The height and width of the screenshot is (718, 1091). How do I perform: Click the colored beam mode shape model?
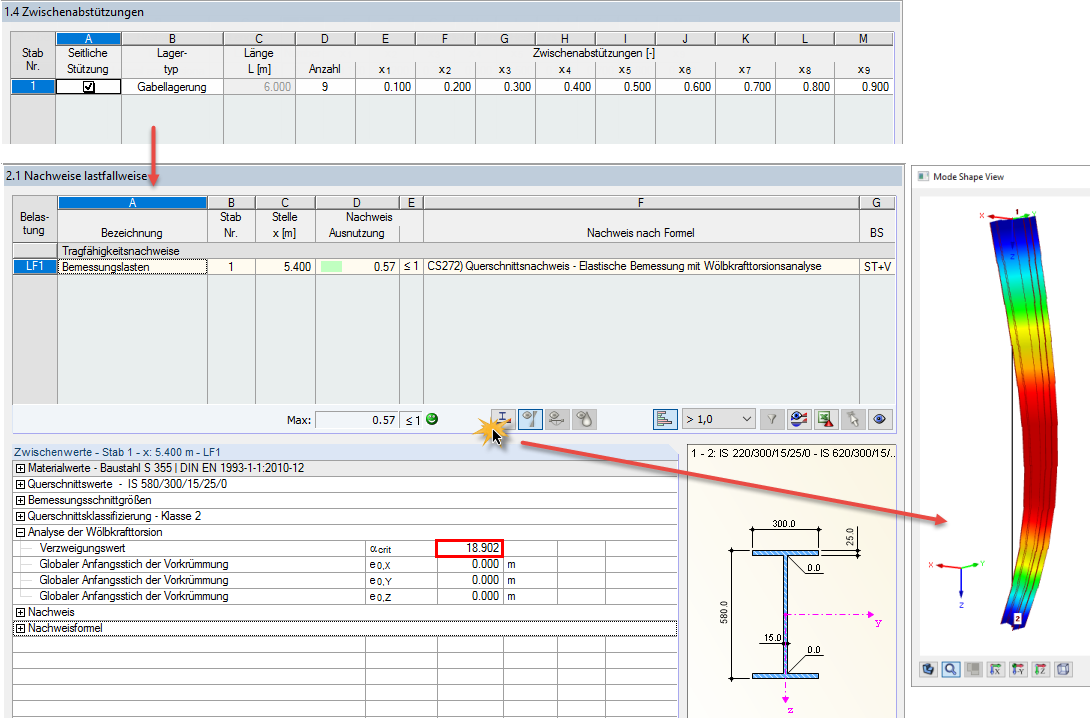(x=1030, y=422)
